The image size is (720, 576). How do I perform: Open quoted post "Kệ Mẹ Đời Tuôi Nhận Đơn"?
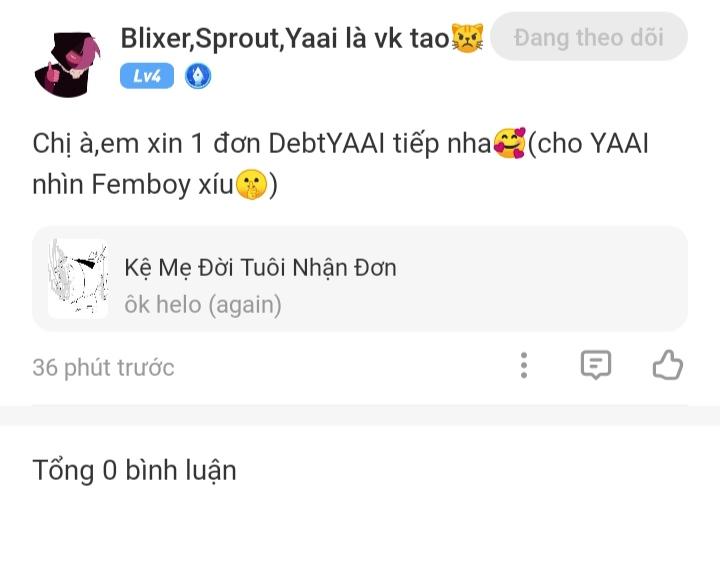(260, 267)
